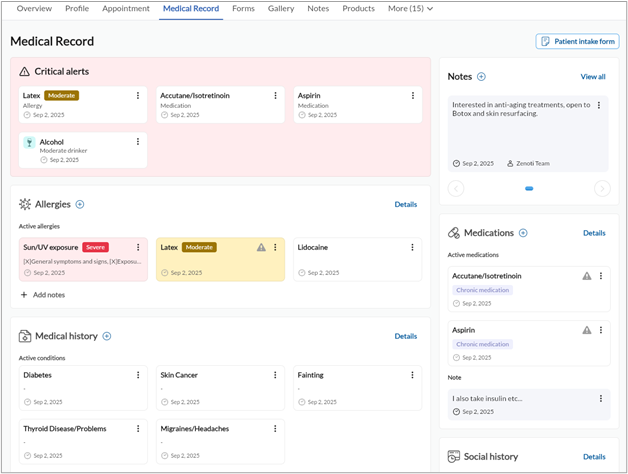Open options for Fainting condition
This screenshot has width=628, height=474.
[x=412, y=375]
